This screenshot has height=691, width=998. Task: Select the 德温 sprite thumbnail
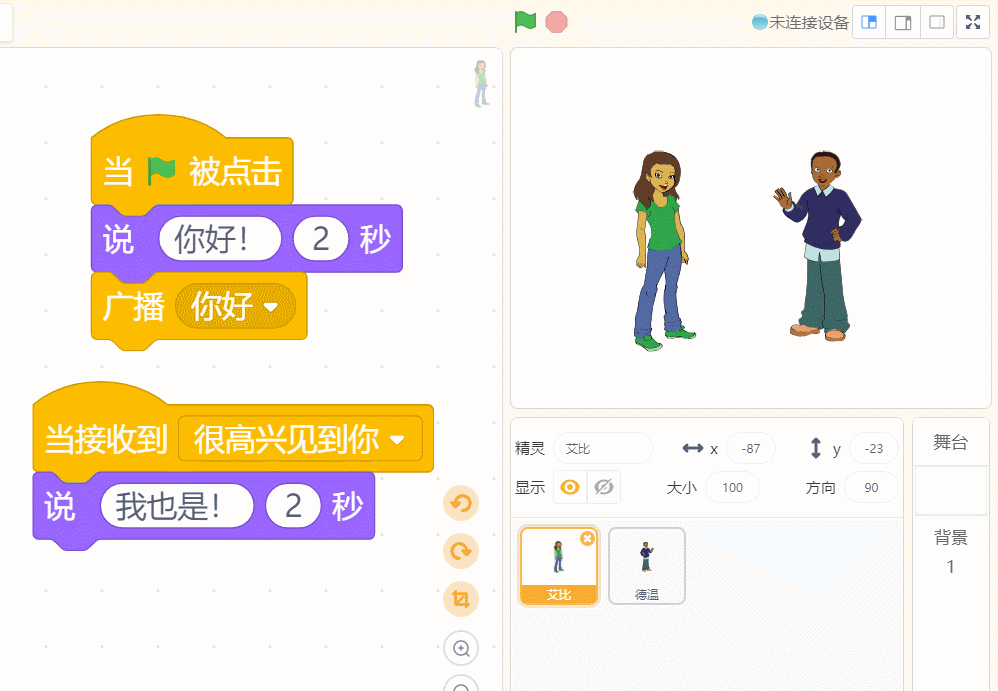tap(647, 565)
